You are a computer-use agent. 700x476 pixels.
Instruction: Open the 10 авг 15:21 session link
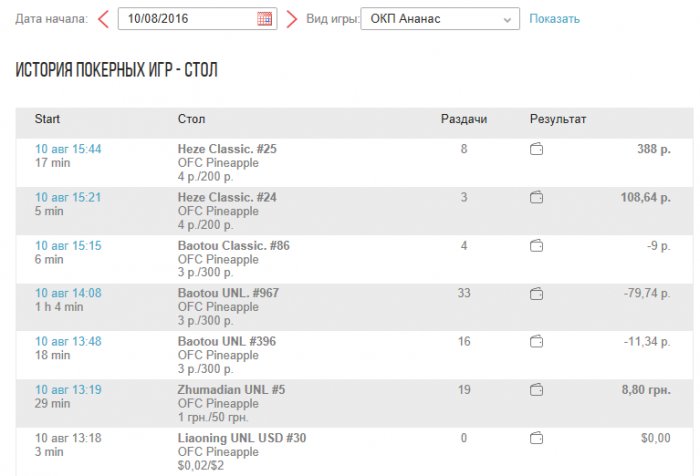[68, 197]
